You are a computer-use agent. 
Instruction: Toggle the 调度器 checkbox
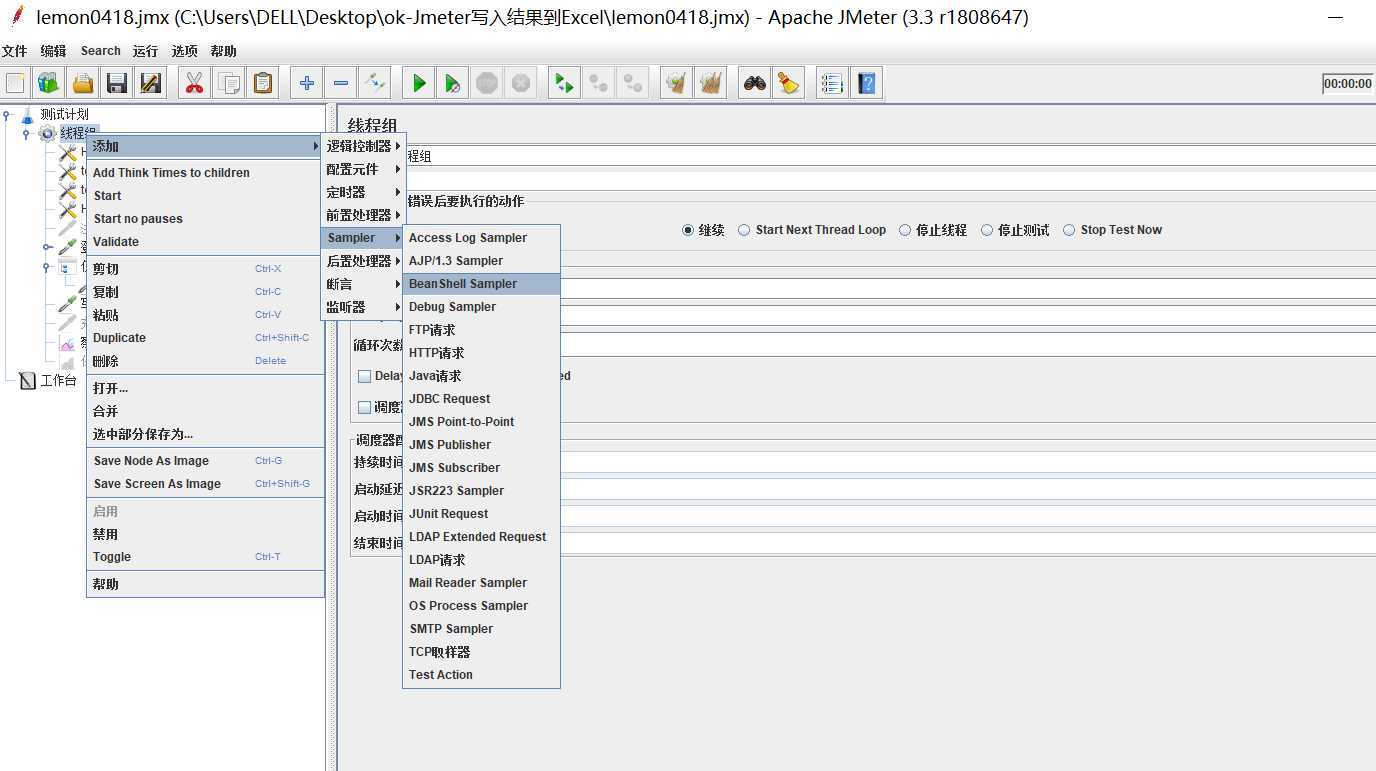pyautogui.click(x=364, y=407)
